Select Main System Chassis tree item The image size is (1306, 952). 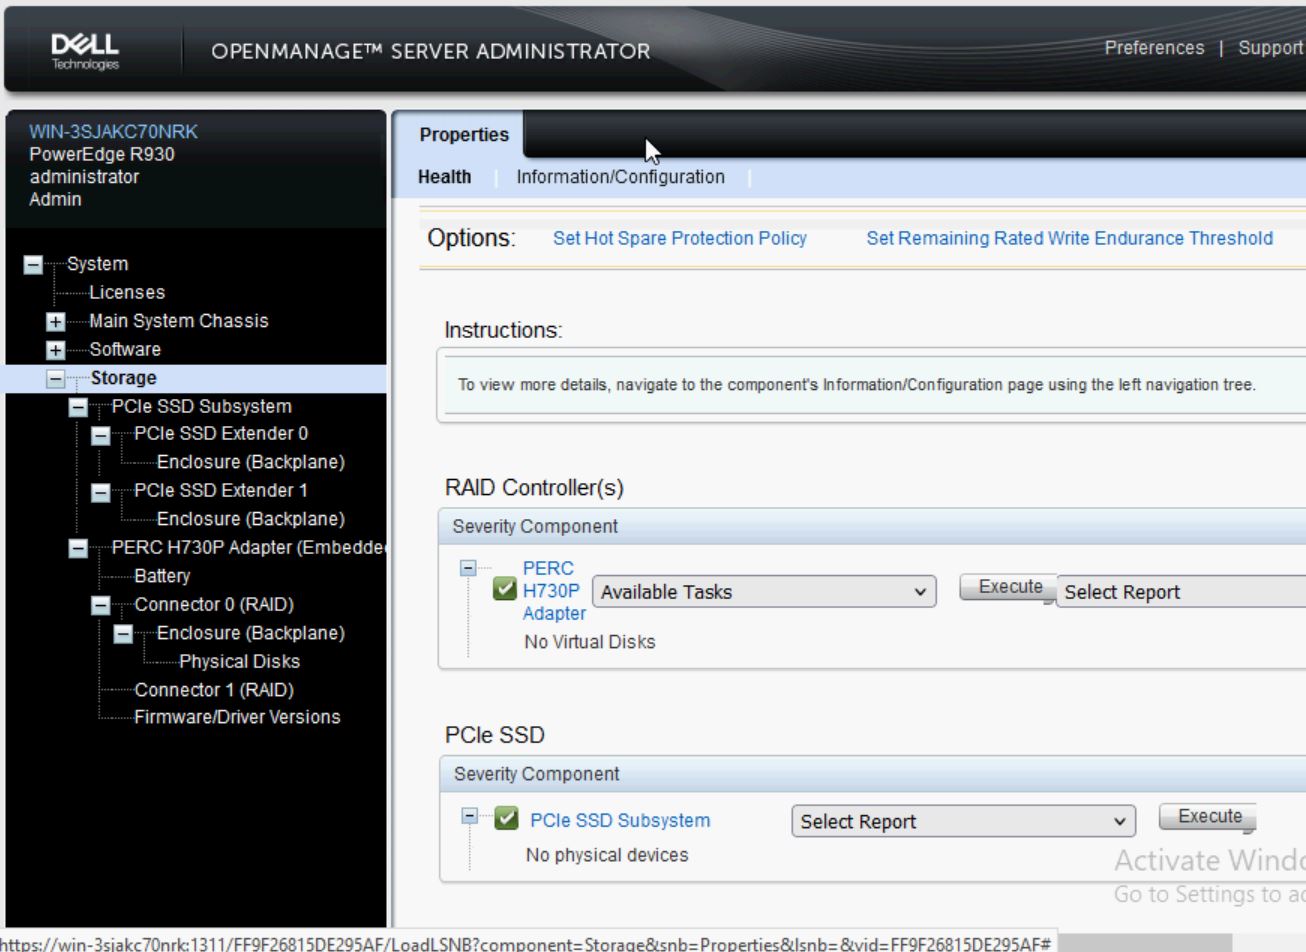[x=179, y=321]
